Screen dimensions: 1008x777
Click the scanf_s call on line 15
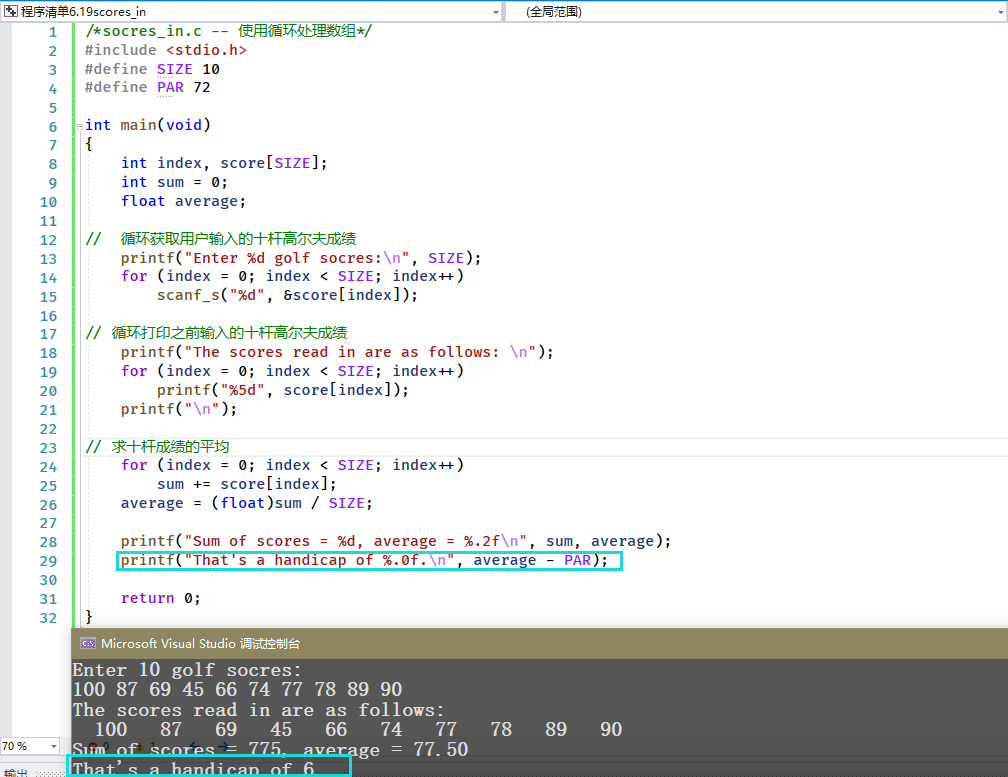[x=185, y=295]
